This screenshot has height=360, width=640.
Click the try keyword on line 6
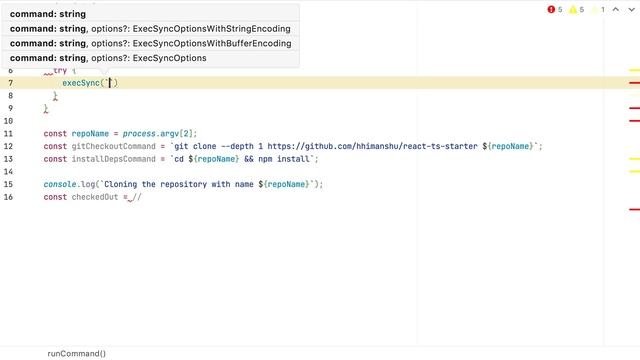click(x=60, y=71)
